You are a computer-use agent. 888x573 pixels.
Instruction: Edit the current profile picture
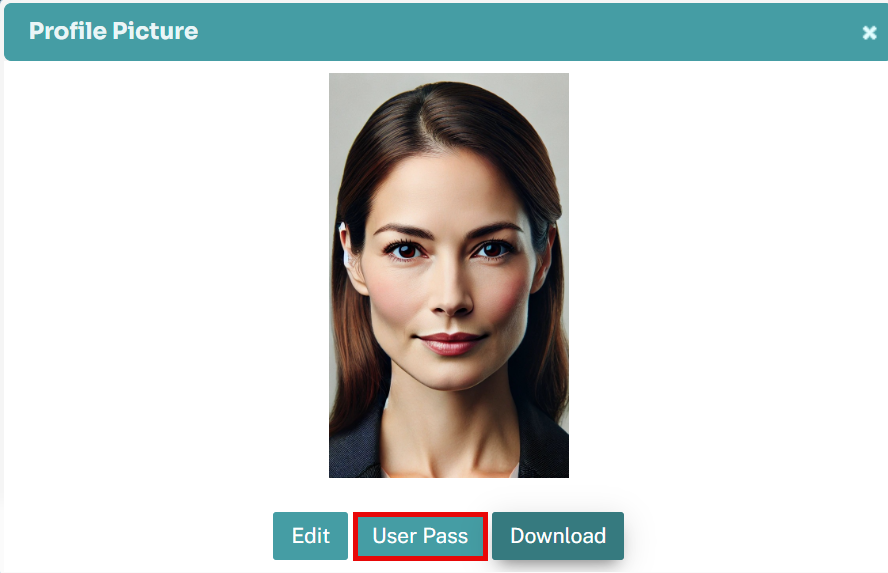[x=310, y=536]
